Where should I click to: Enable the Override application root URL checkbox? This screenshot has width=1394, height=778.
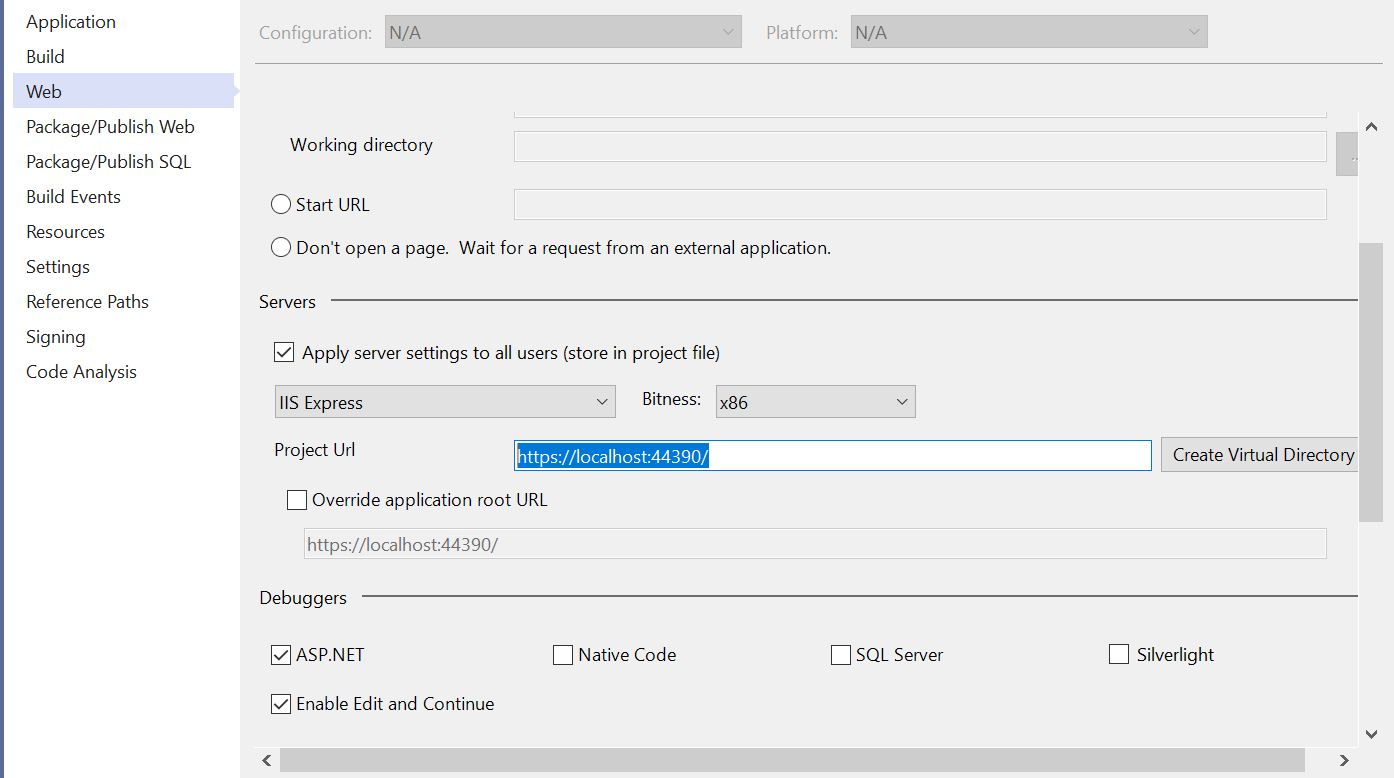click(297, 500)
